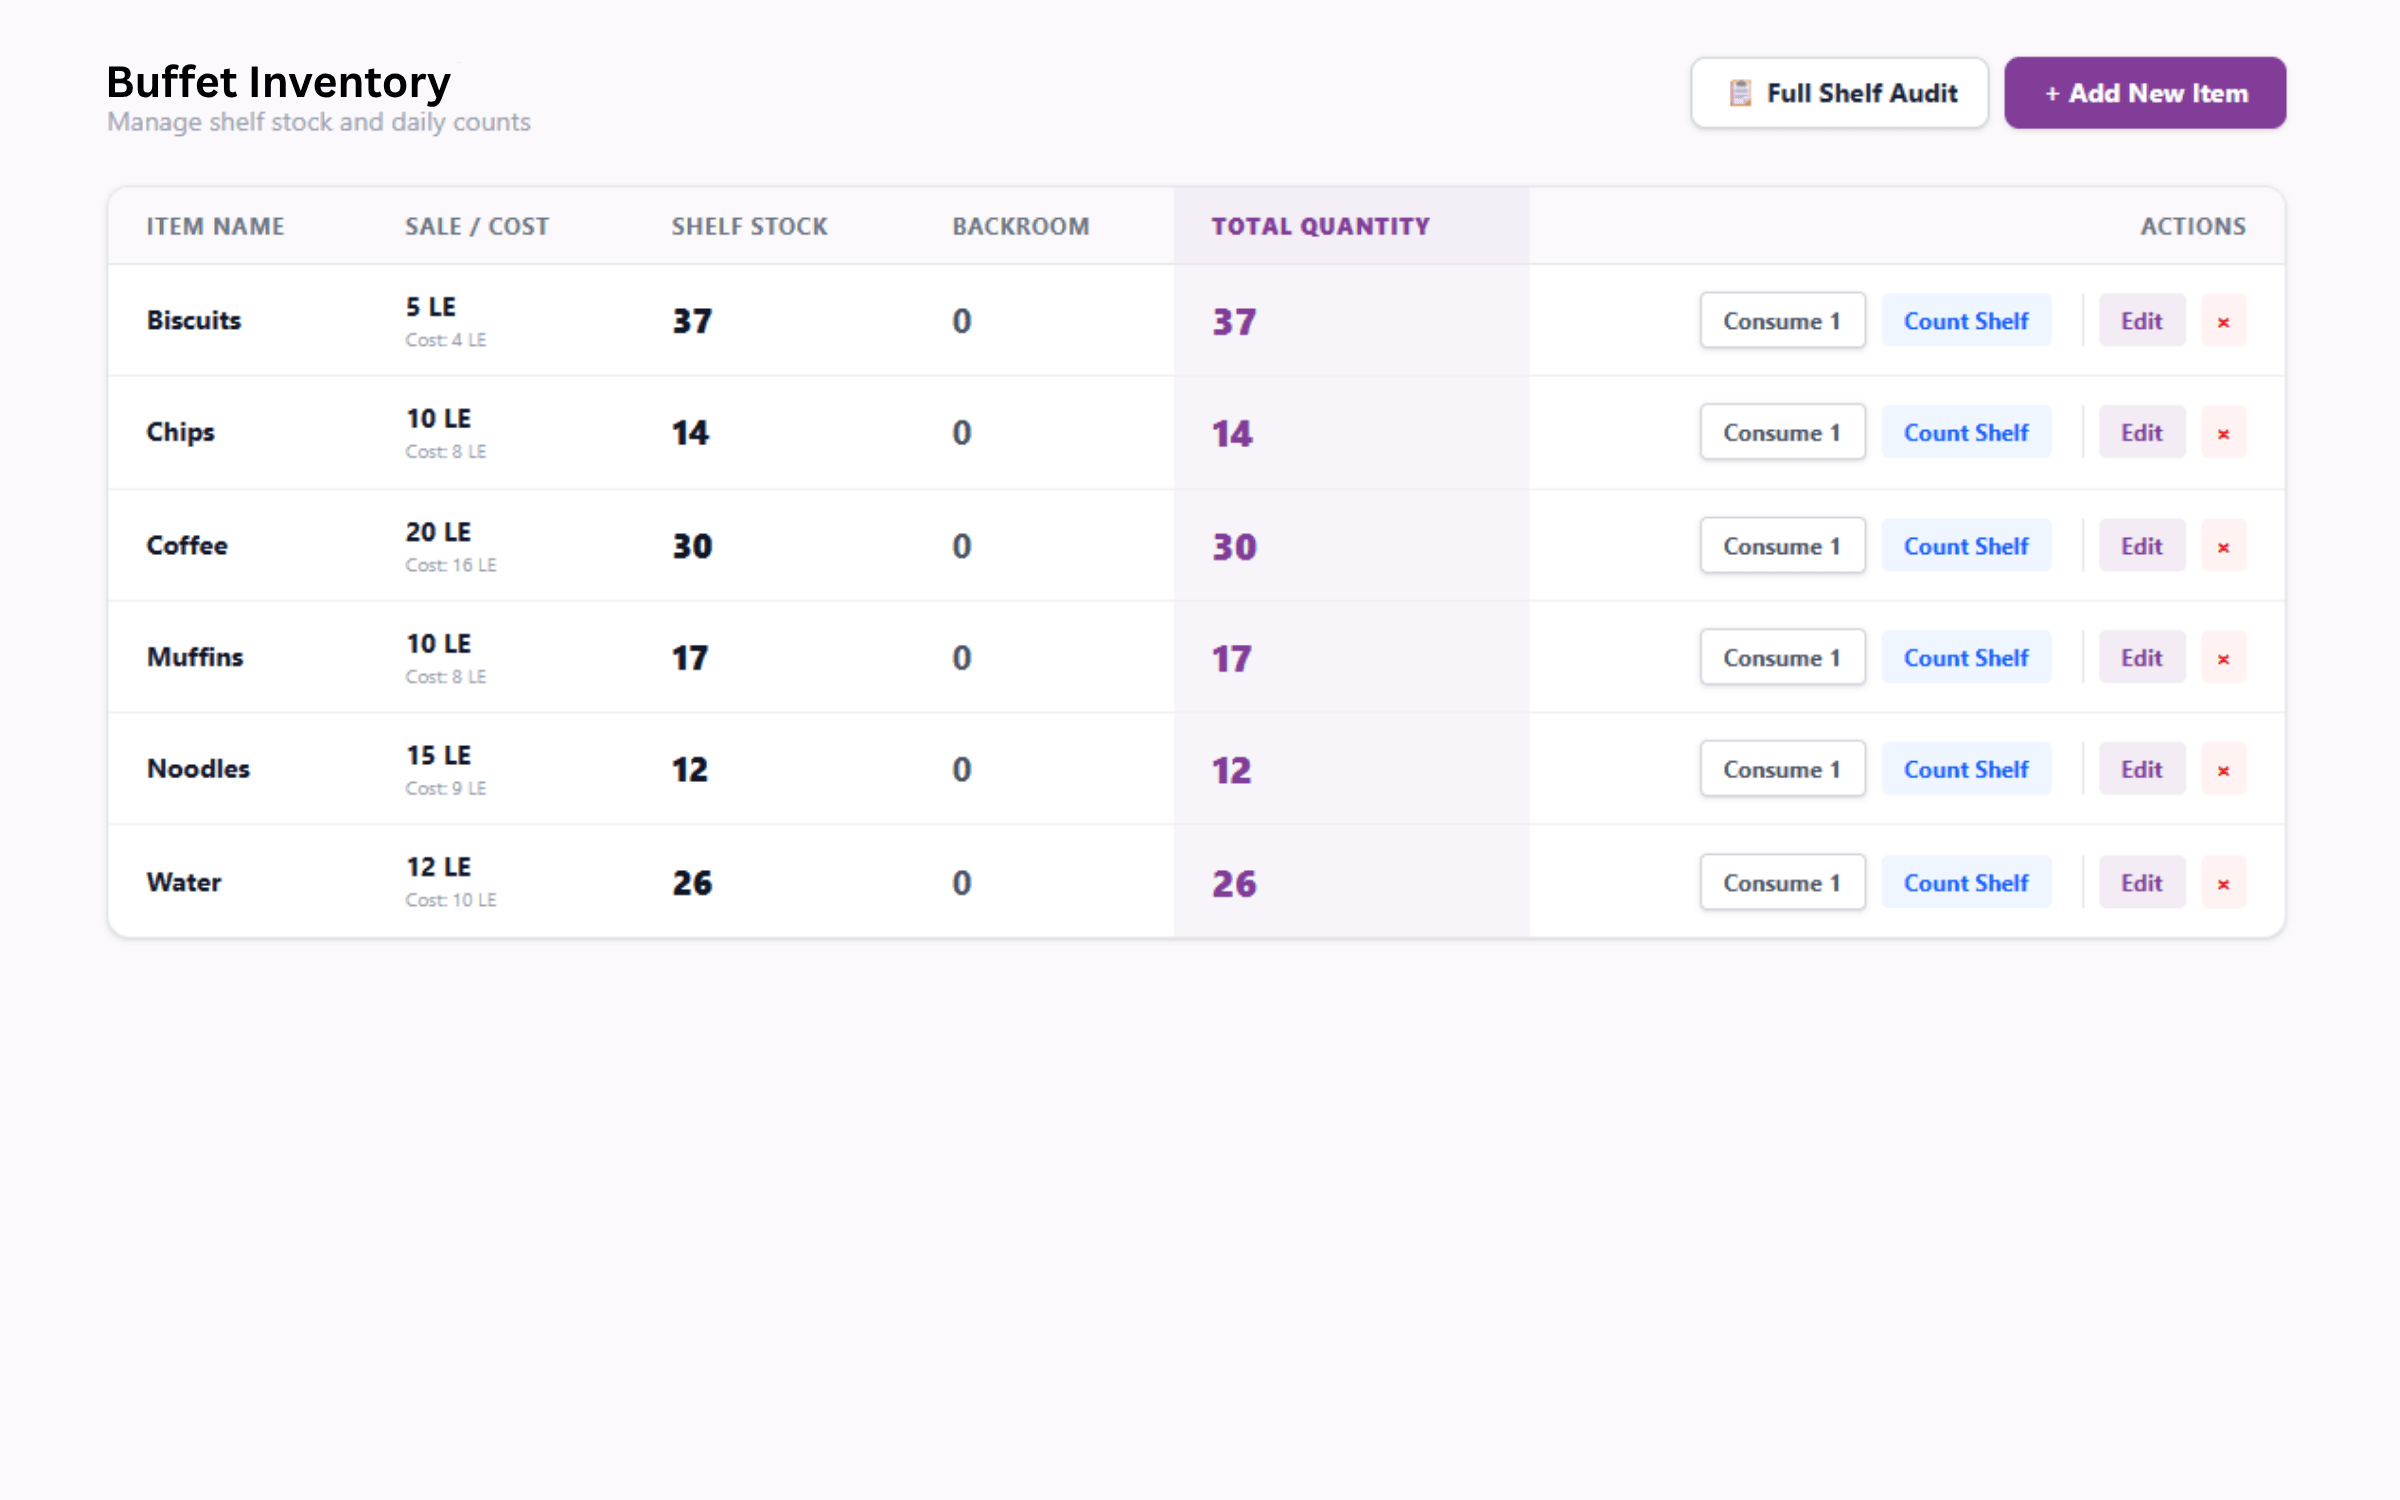Select the Biscuits item name
Image resolution: width=2400 pixels, height=1500 pixels.
pos(194,321)
